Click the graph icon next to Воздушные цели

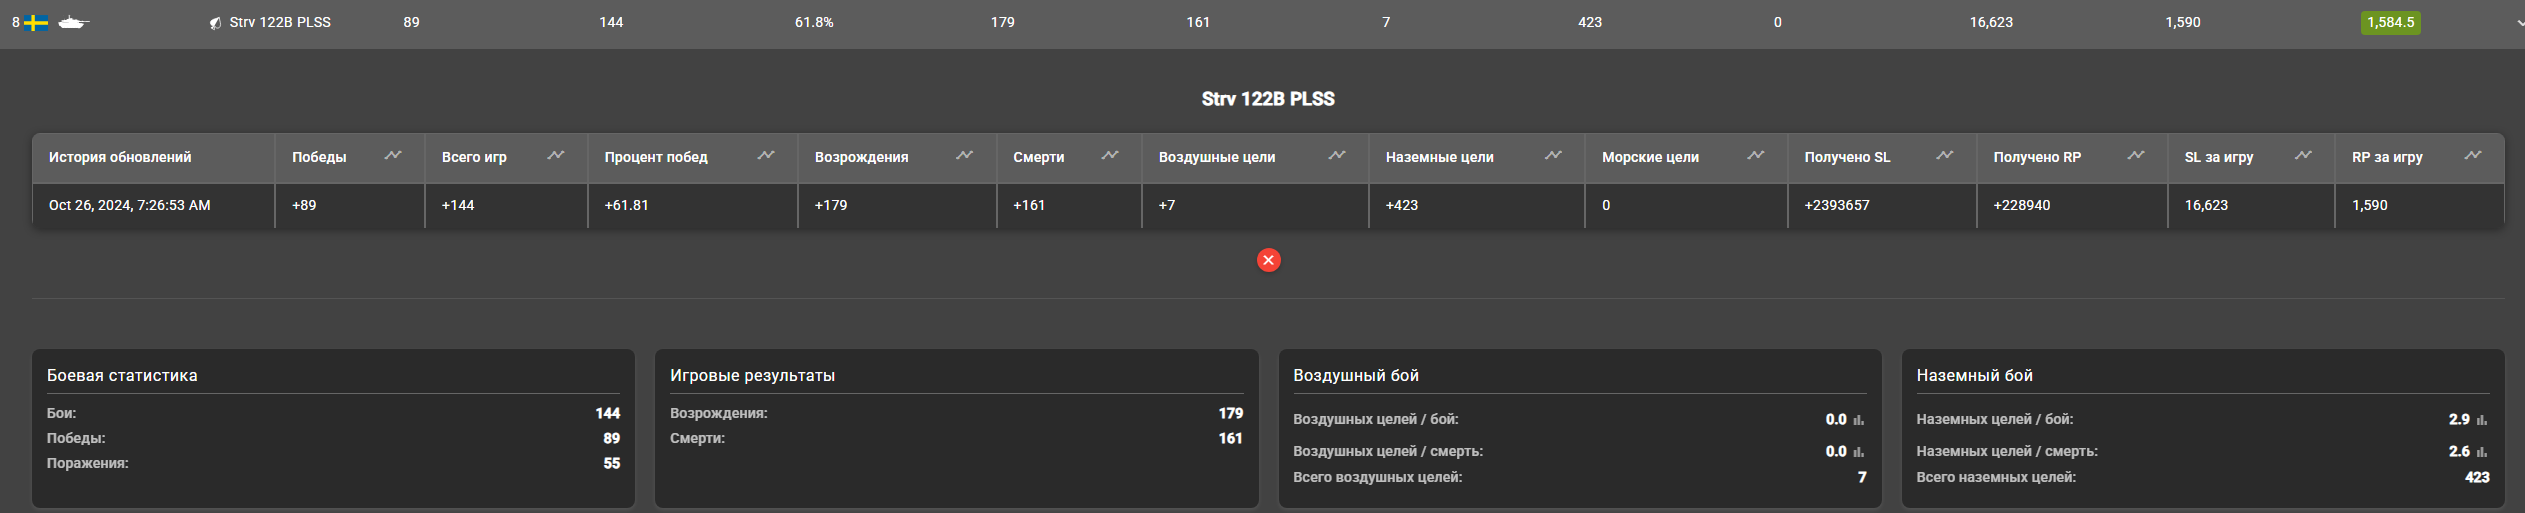click(1337, 156)
